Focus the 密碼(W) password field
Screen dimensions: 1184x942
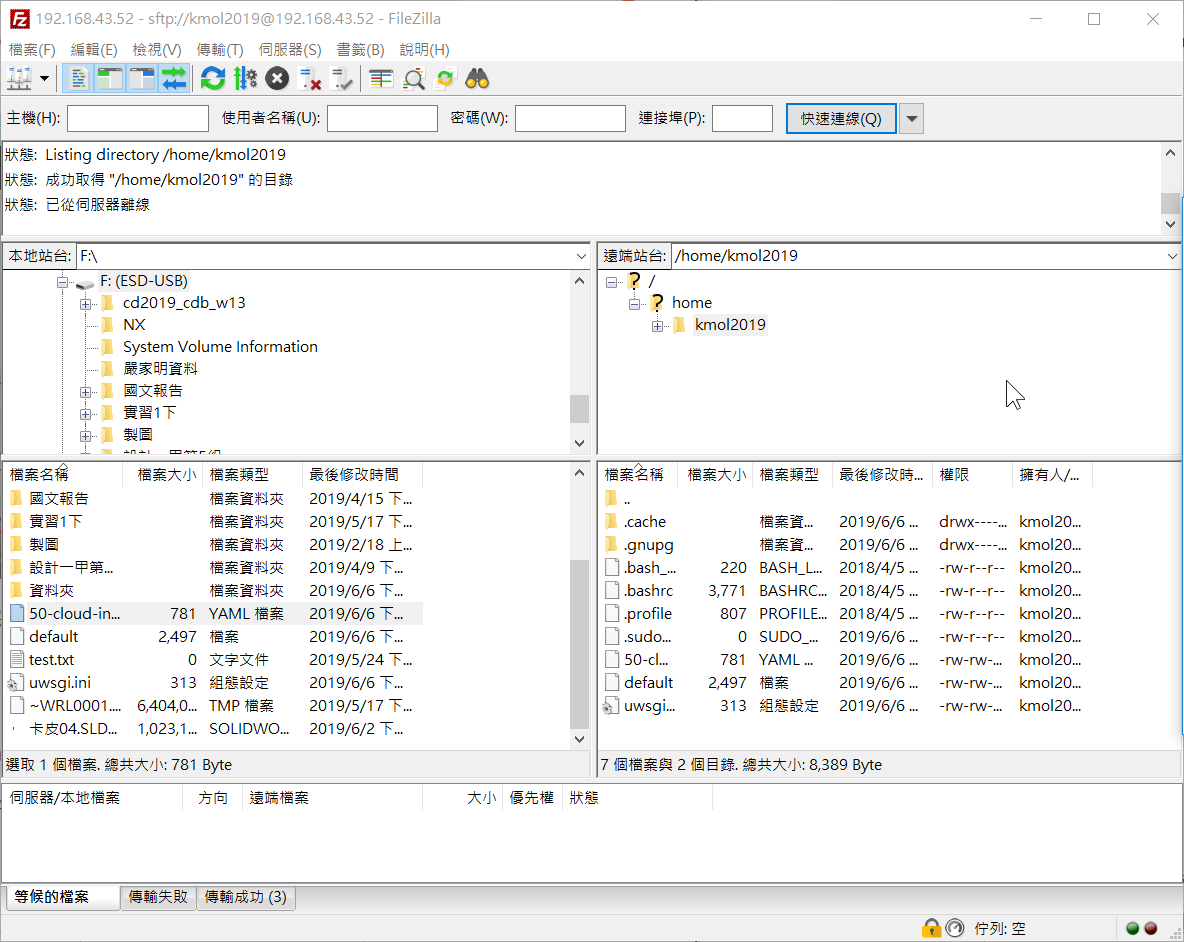click(x=570, y=119)
